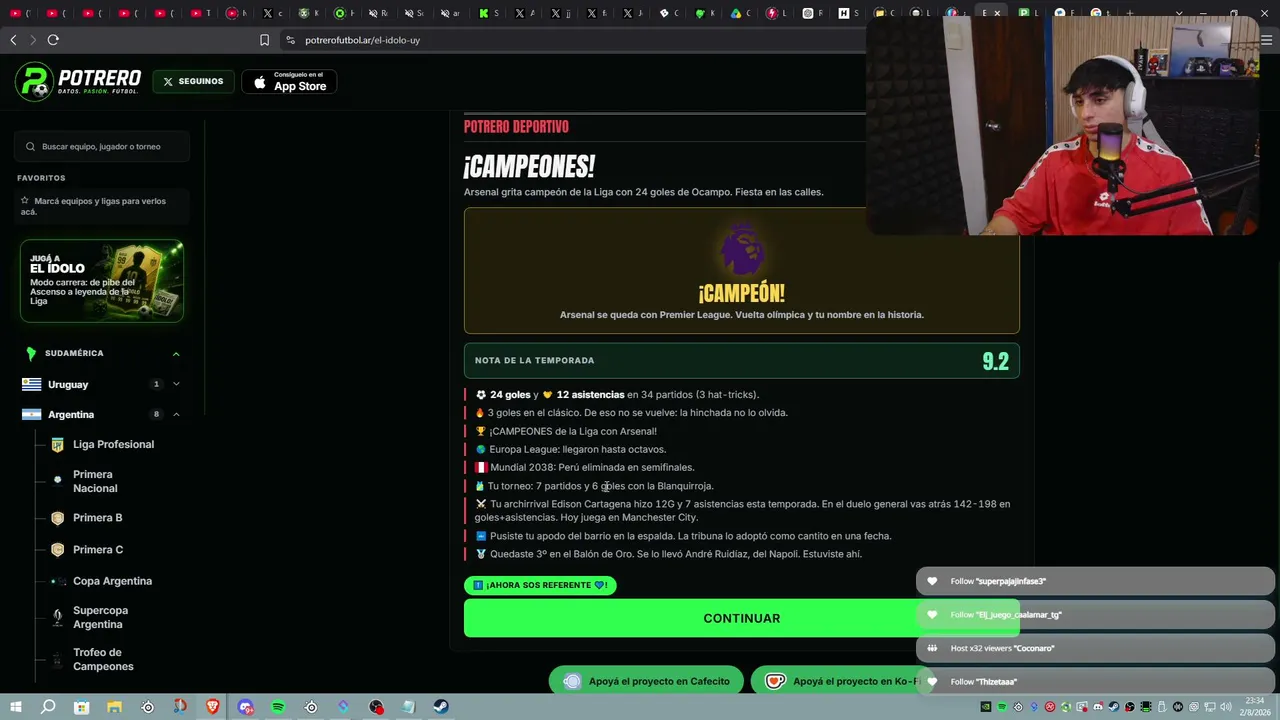
Task: Focus the team, player or tournament search field
Action: [x=102, y=146]
